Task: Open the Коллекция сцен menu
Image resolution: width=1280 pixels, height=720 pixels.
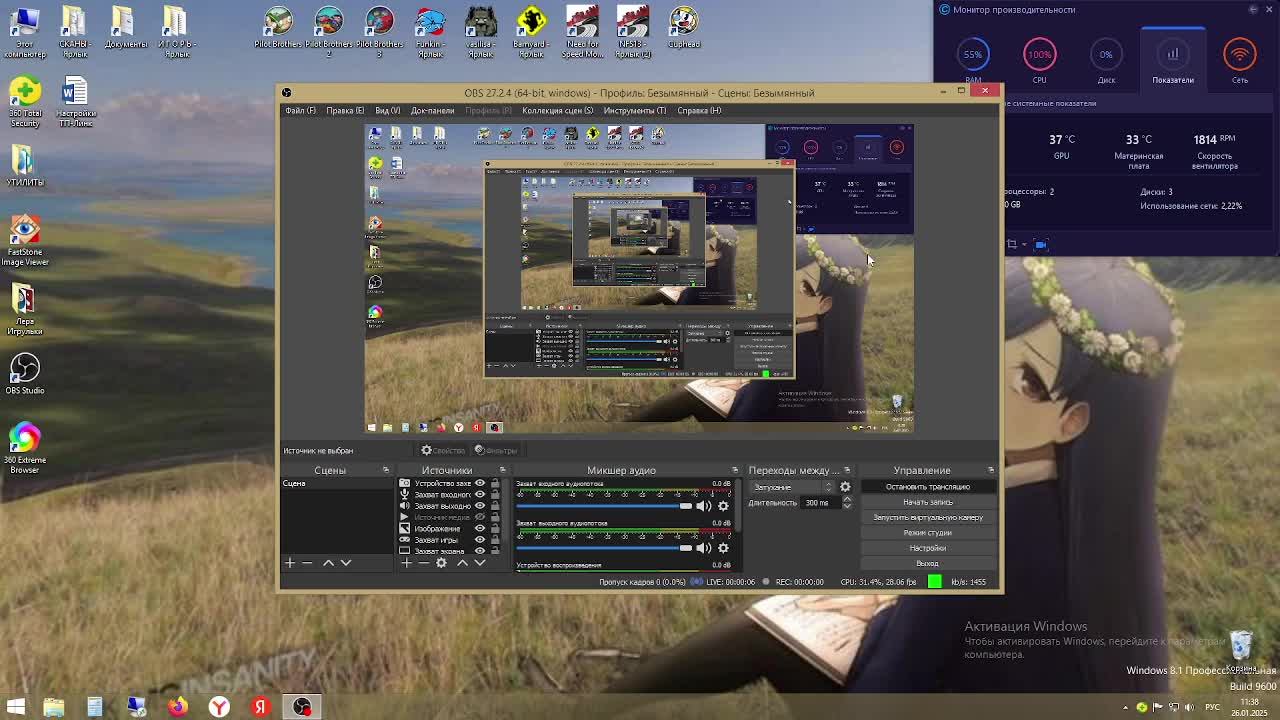Action: pos(557,110)
